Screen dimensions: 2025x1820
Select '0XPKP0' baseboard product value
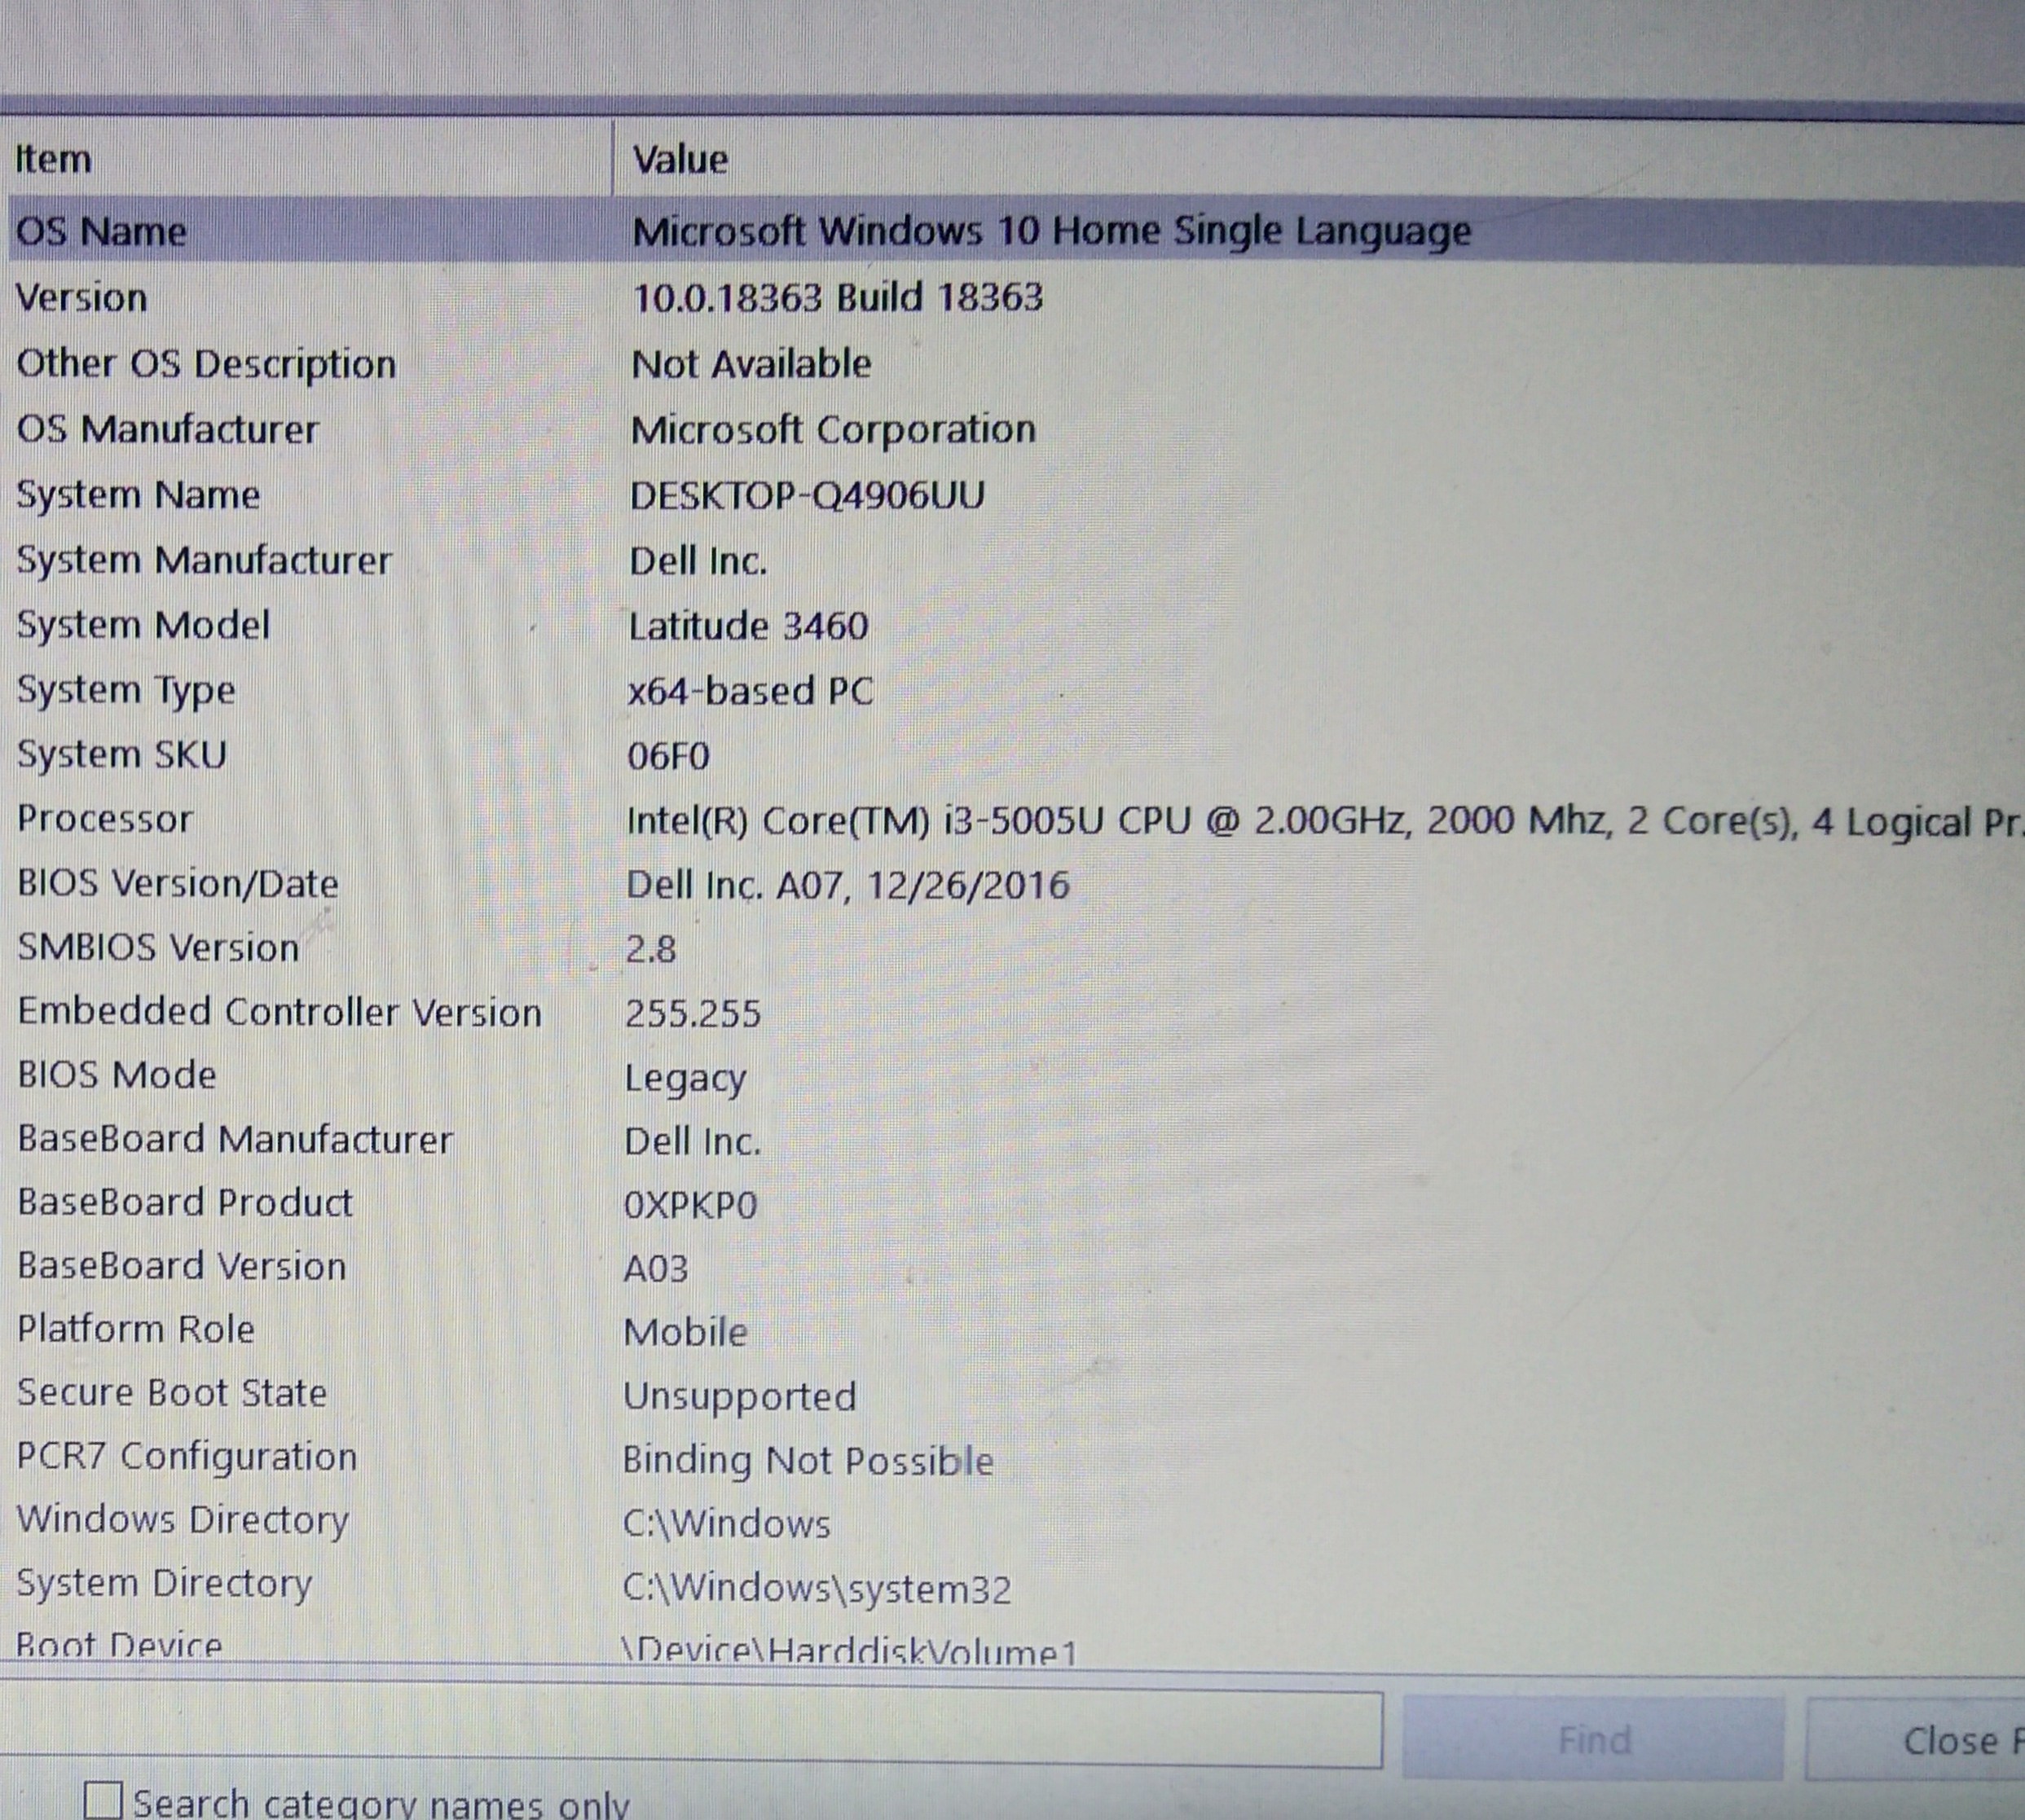tap(691, 1205)
